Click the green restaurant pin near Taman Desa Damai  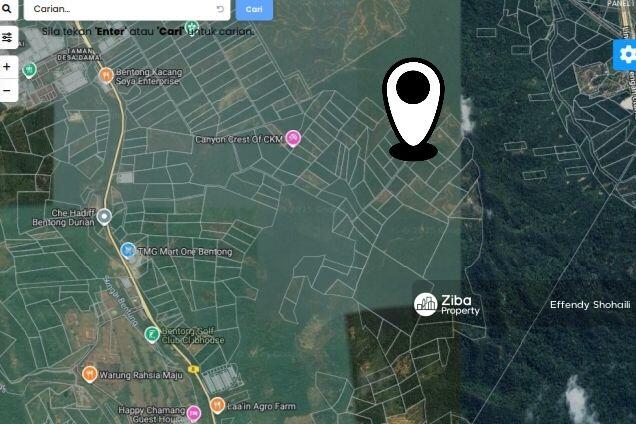(29, 70)
